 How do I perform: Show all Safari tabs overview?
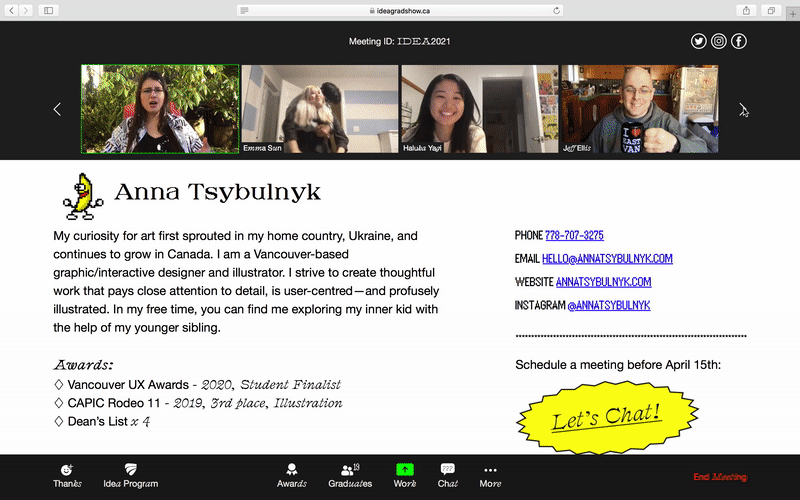(x=771, y=10)
